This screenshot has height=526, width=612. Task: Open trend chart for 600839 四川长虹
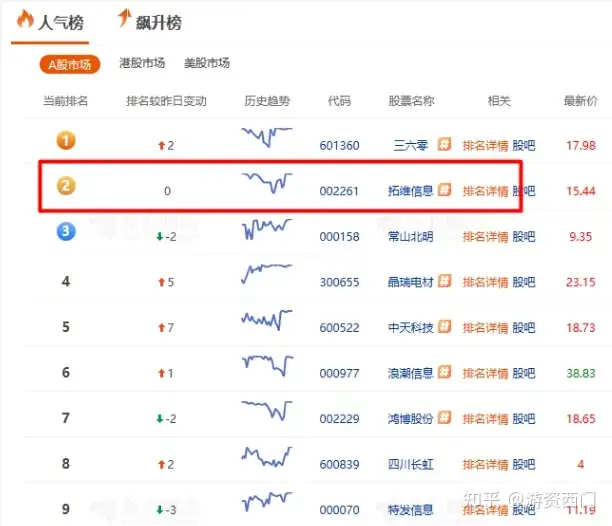[267, 457]
